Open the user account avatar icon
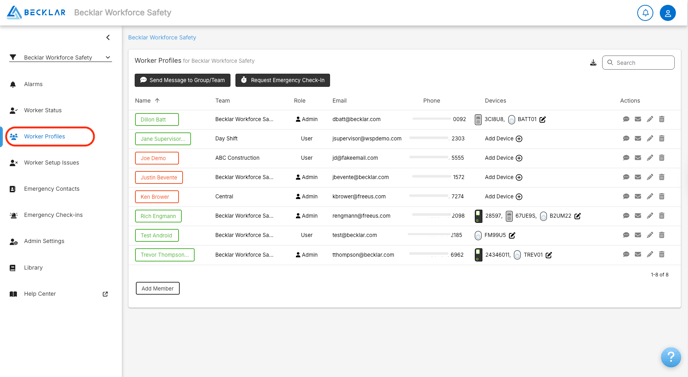688x377 pixels. point(668,13)
